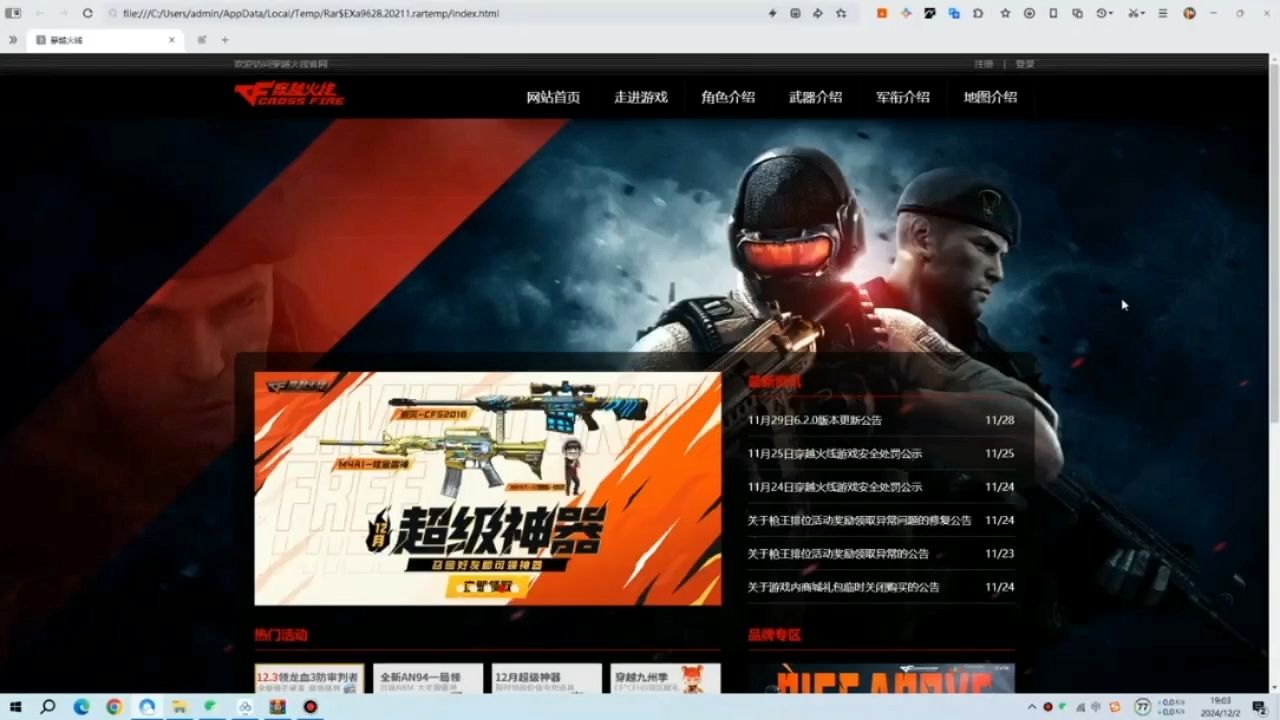The height and width of the screenshot is (720, 1280).
Task: Open a new tab with plus button
Action: [x=225, y=40]
